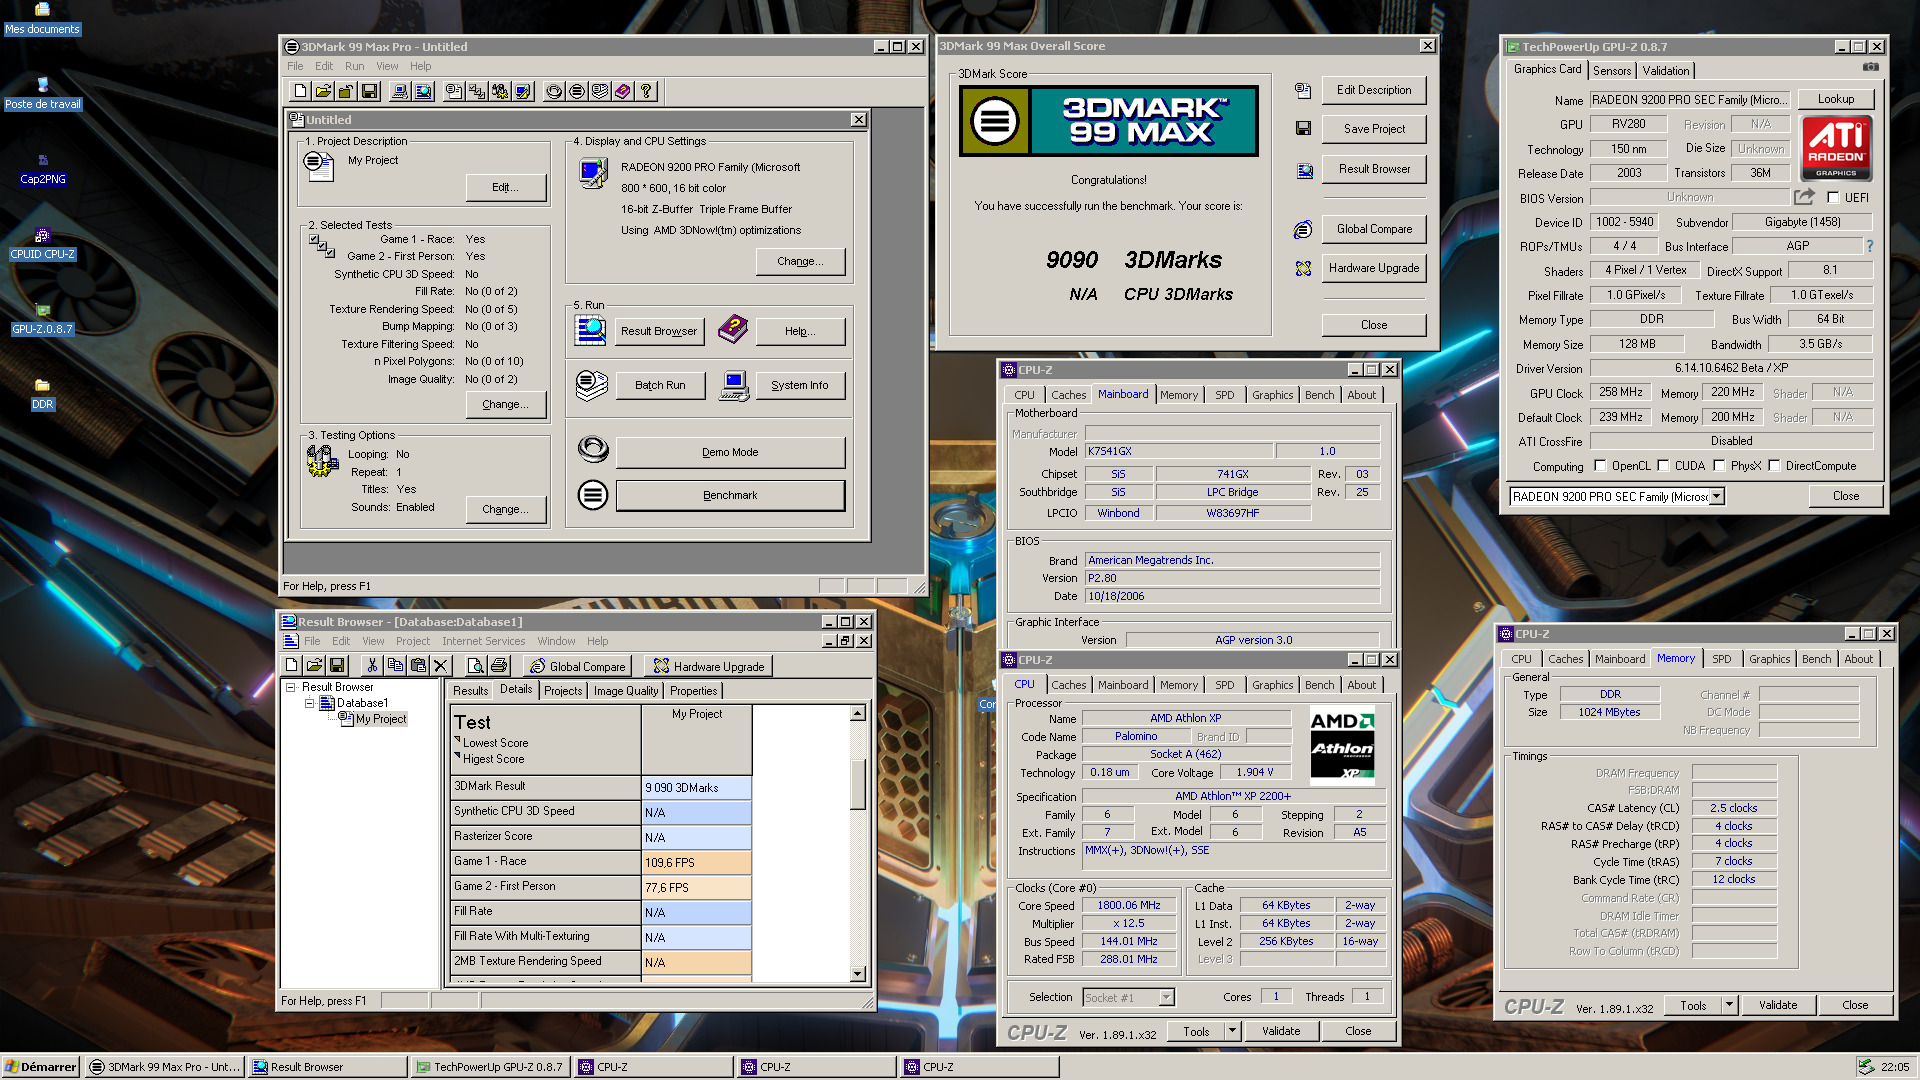Collapse the Result Browser tree root node

[x=291, y=687]
